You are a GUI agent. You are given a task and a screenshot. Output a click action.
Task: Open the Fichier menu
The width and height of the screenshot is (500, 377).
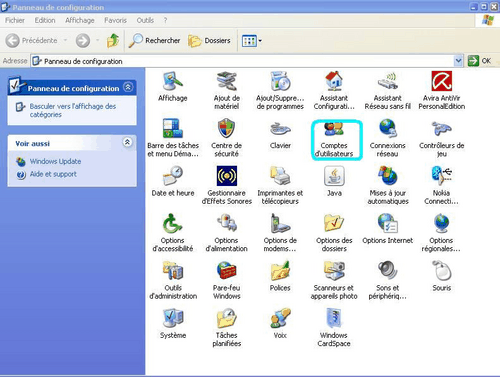pos(15,20)
